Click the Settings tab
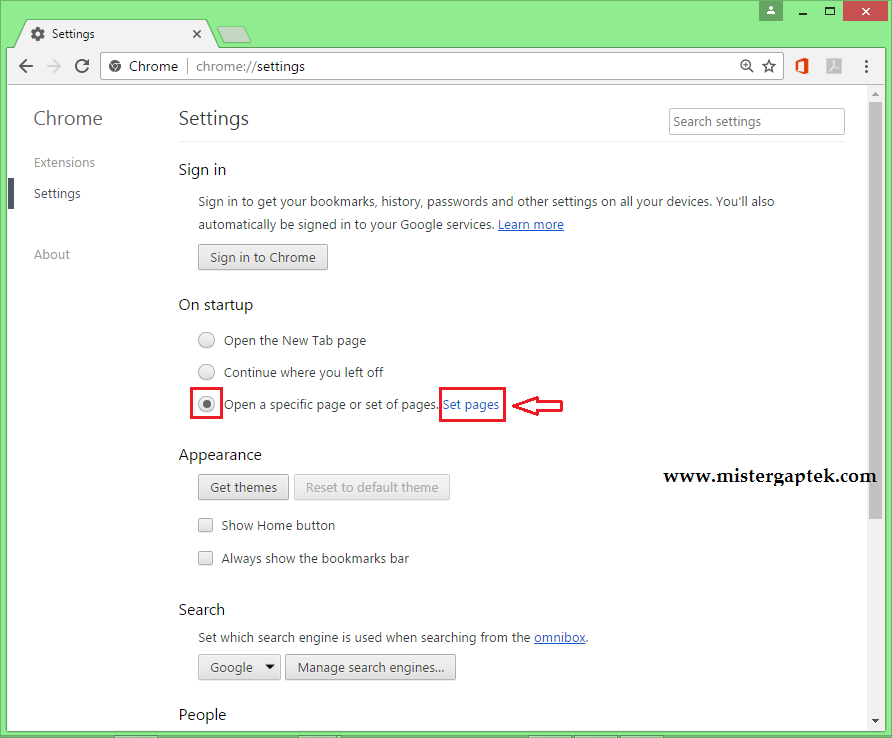Viewport: 892px width, 738px height. 117,34
